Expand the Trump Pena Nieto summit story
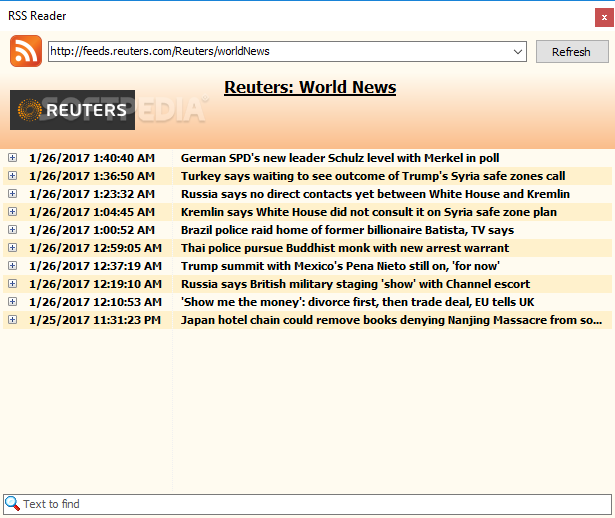Viewport: 615px width, 518px height. point(13,266)
